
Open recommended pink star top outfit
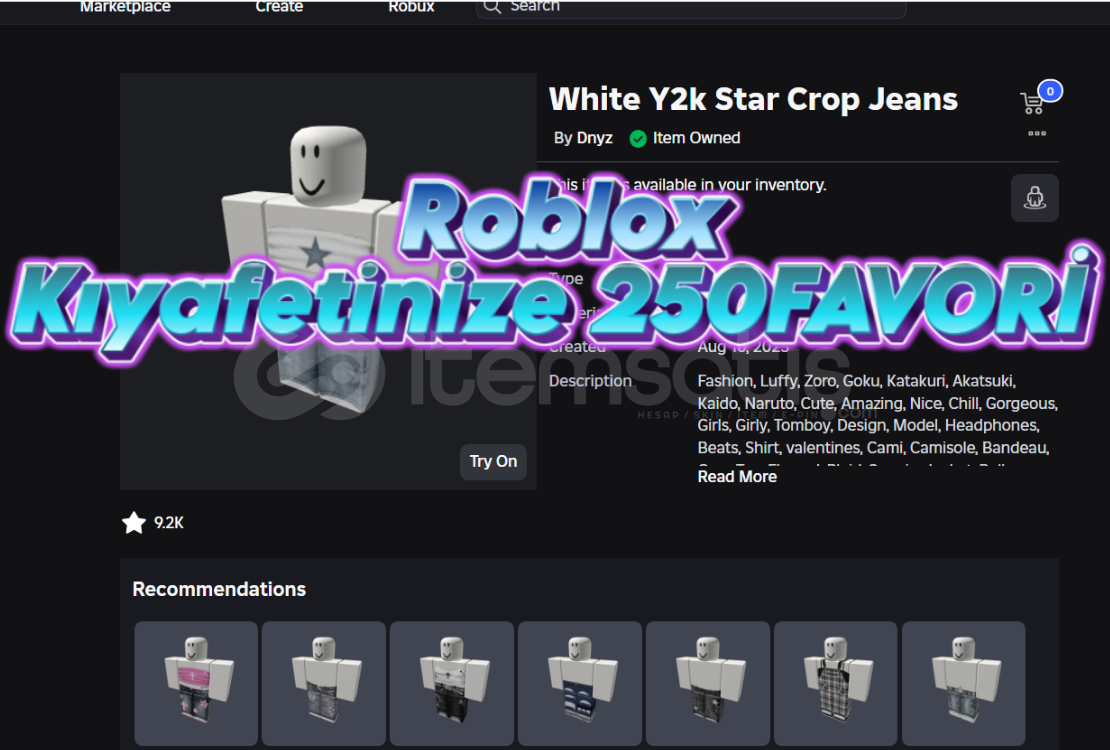[x=196, y=683]
